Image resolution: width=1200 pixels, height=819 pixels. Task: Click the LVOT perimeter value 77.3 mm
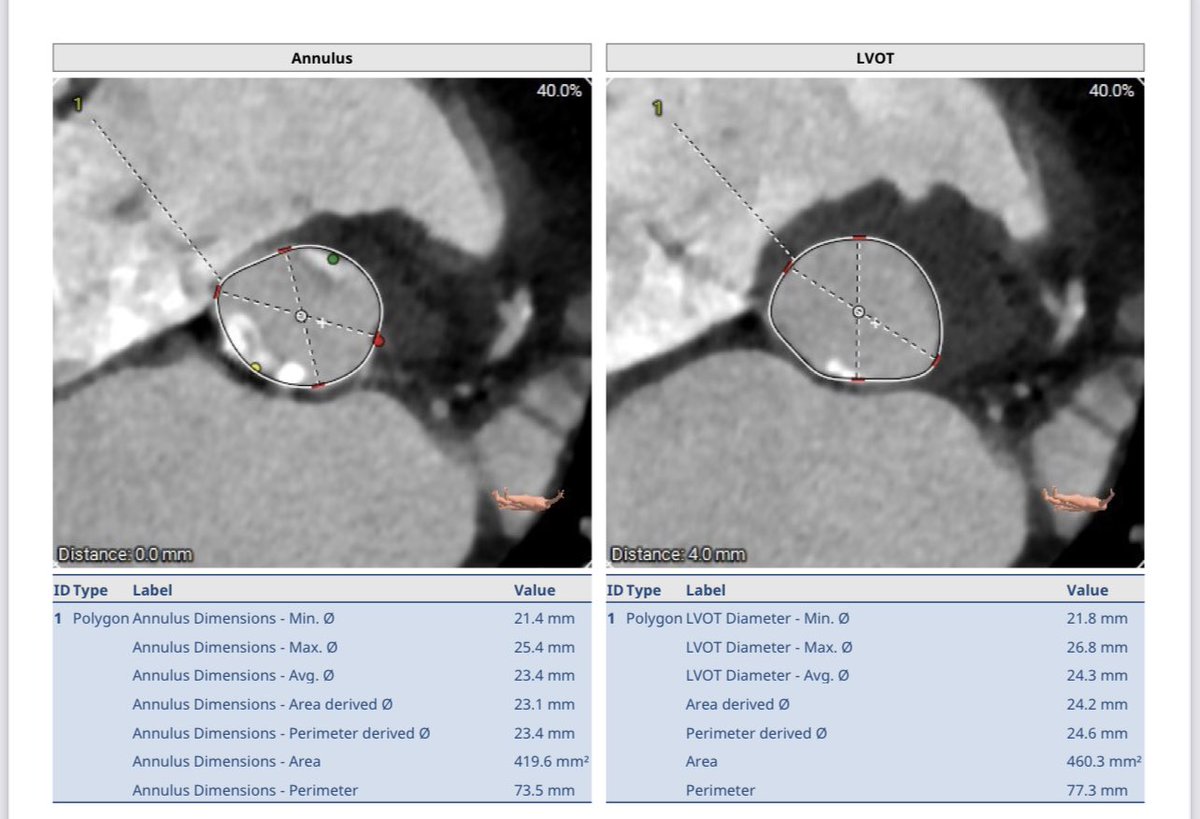point(1097,790)
